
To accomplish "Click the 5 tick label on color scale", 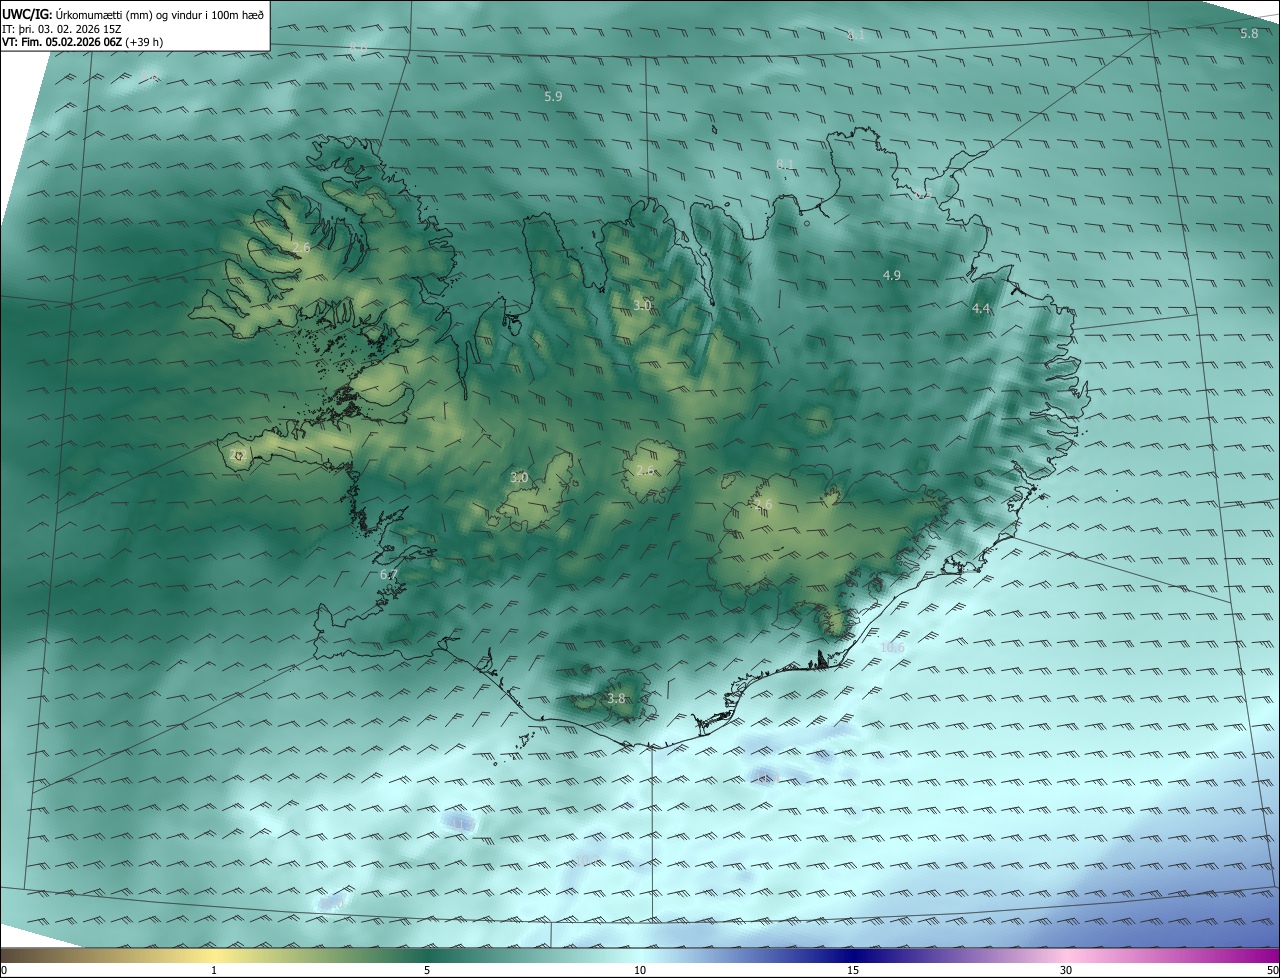I will 427,970.
